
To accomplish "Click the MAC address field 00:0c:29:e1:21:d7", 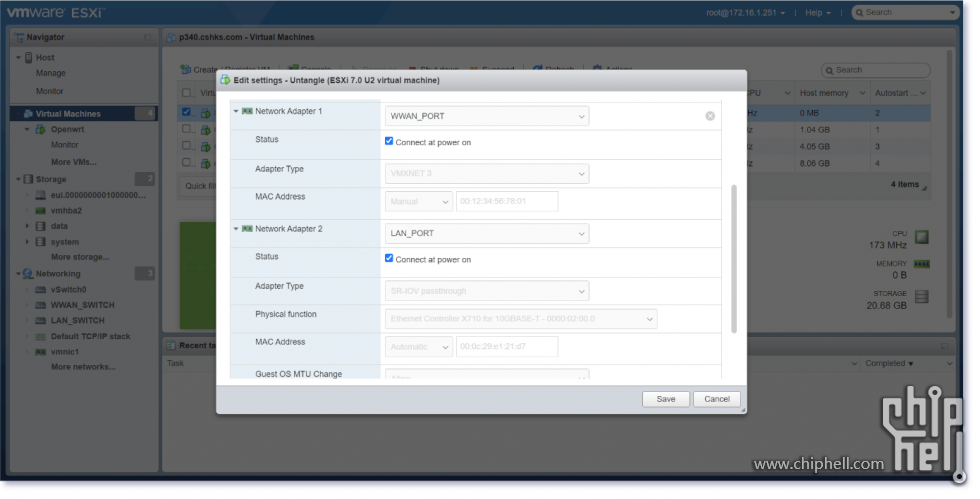I will (507, 346).
